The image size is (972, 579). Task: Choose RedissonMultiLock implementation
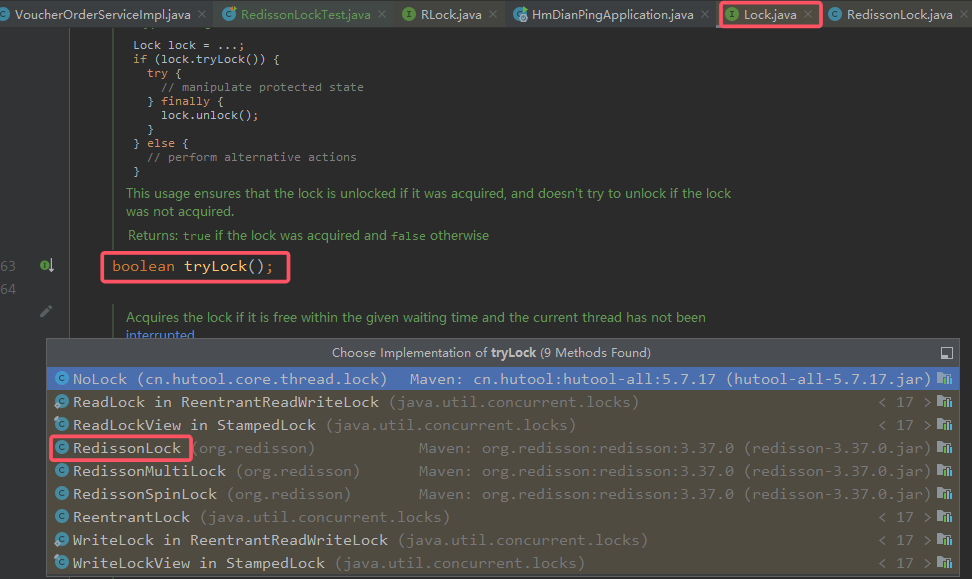(503, 471)
